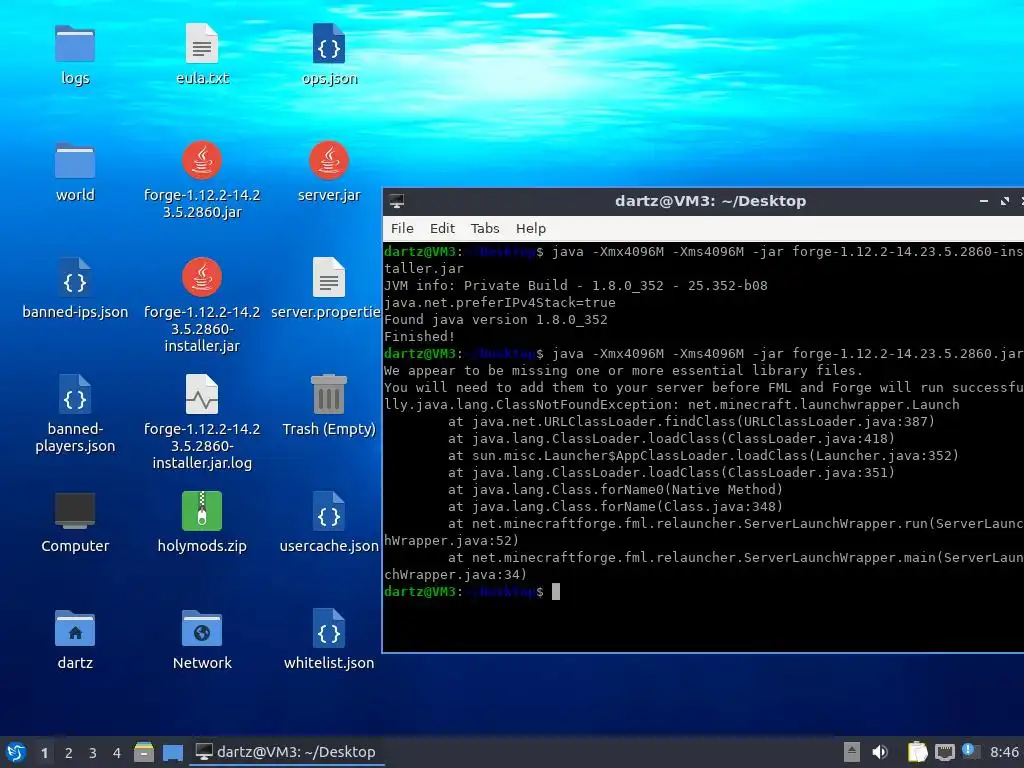The width and height of the screenshot is (1024, 768).
Task: Select the forge installer.jar.log file icon
Action: (x=202, y=395)
